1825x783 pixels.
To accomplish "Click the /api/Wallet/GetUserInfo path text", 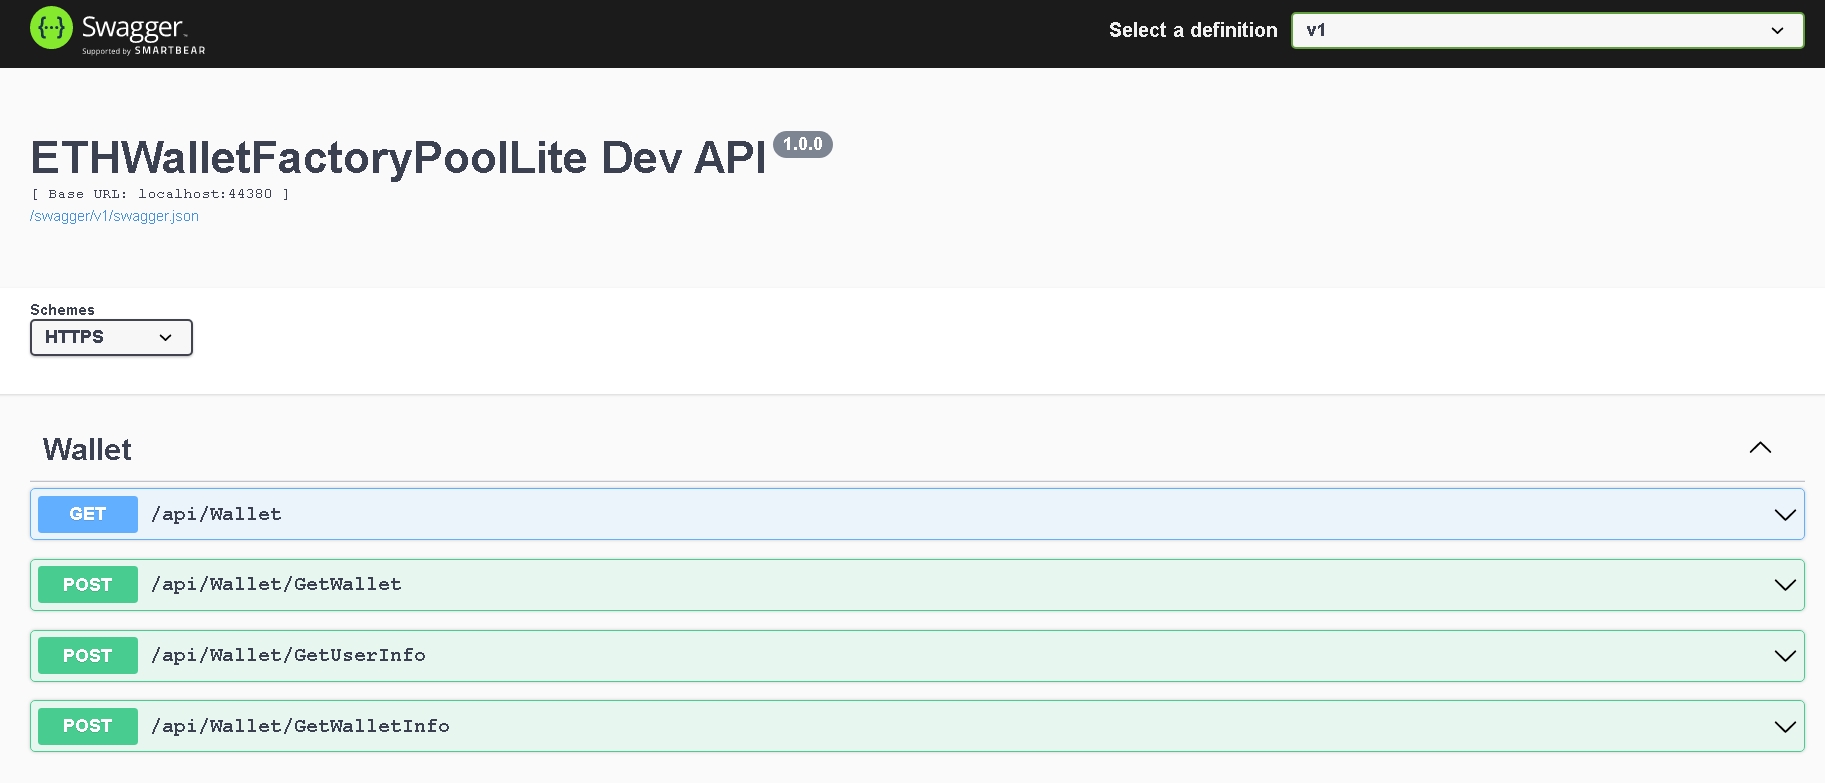I will 288,655.
